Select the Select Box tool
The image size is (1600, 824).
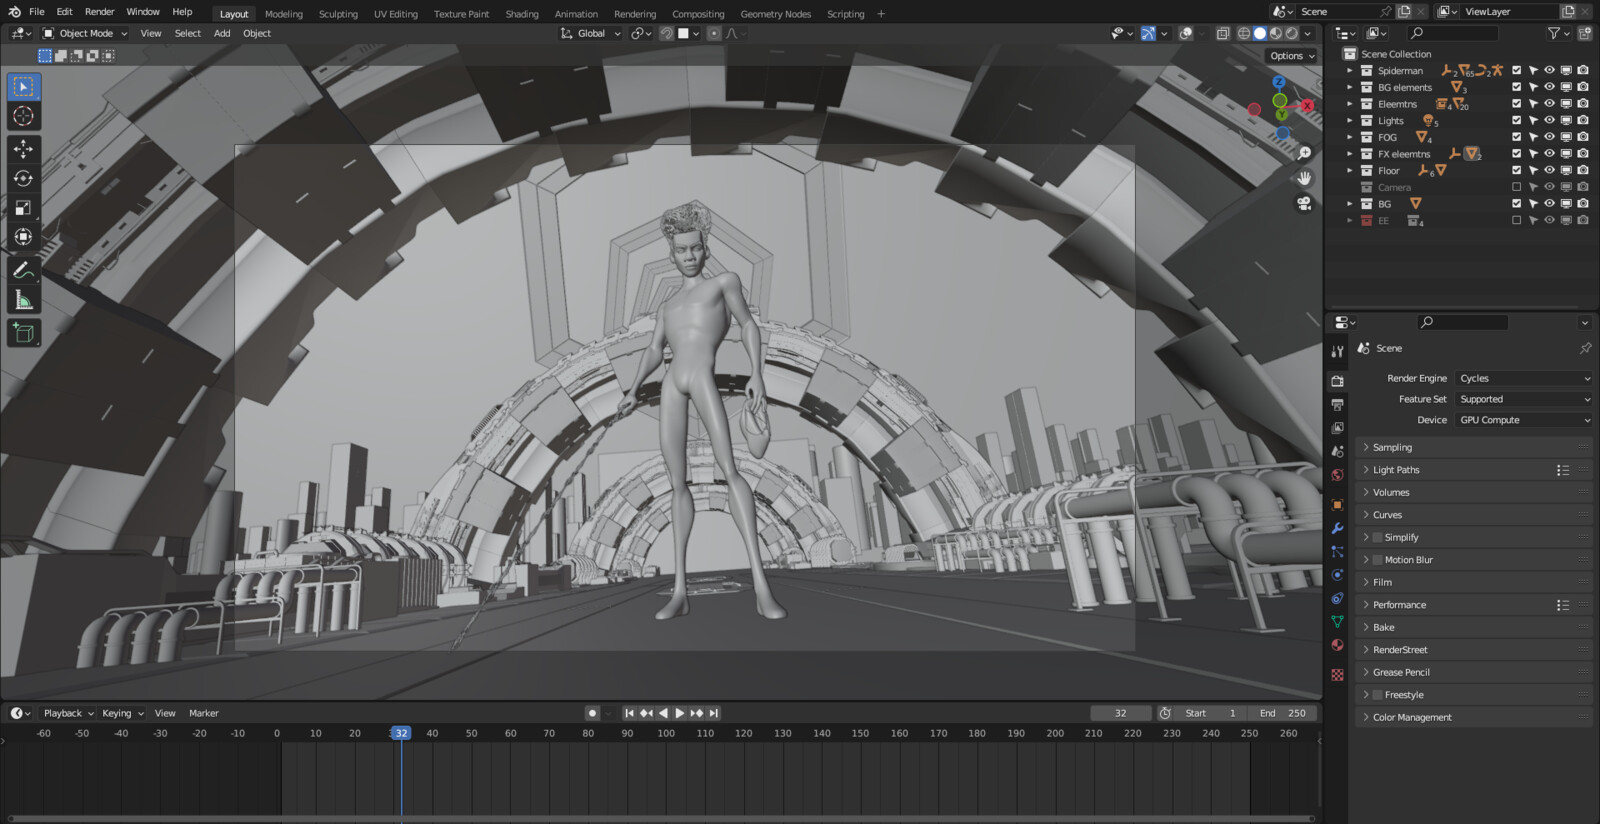(23, 87)
